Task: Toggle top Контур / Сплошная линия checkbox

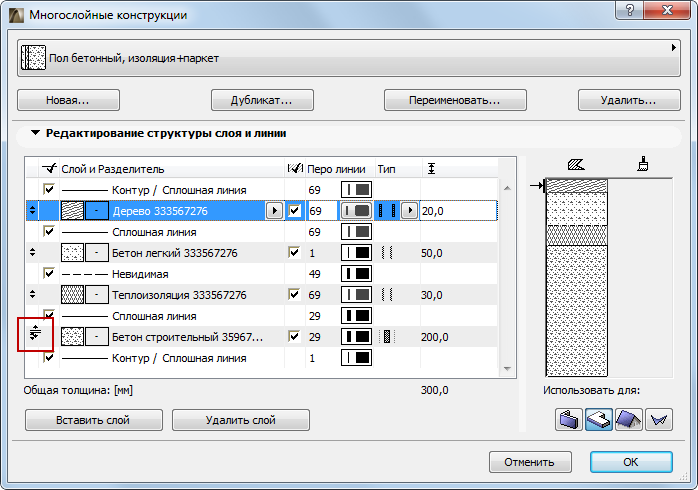Action: (49, 189)
